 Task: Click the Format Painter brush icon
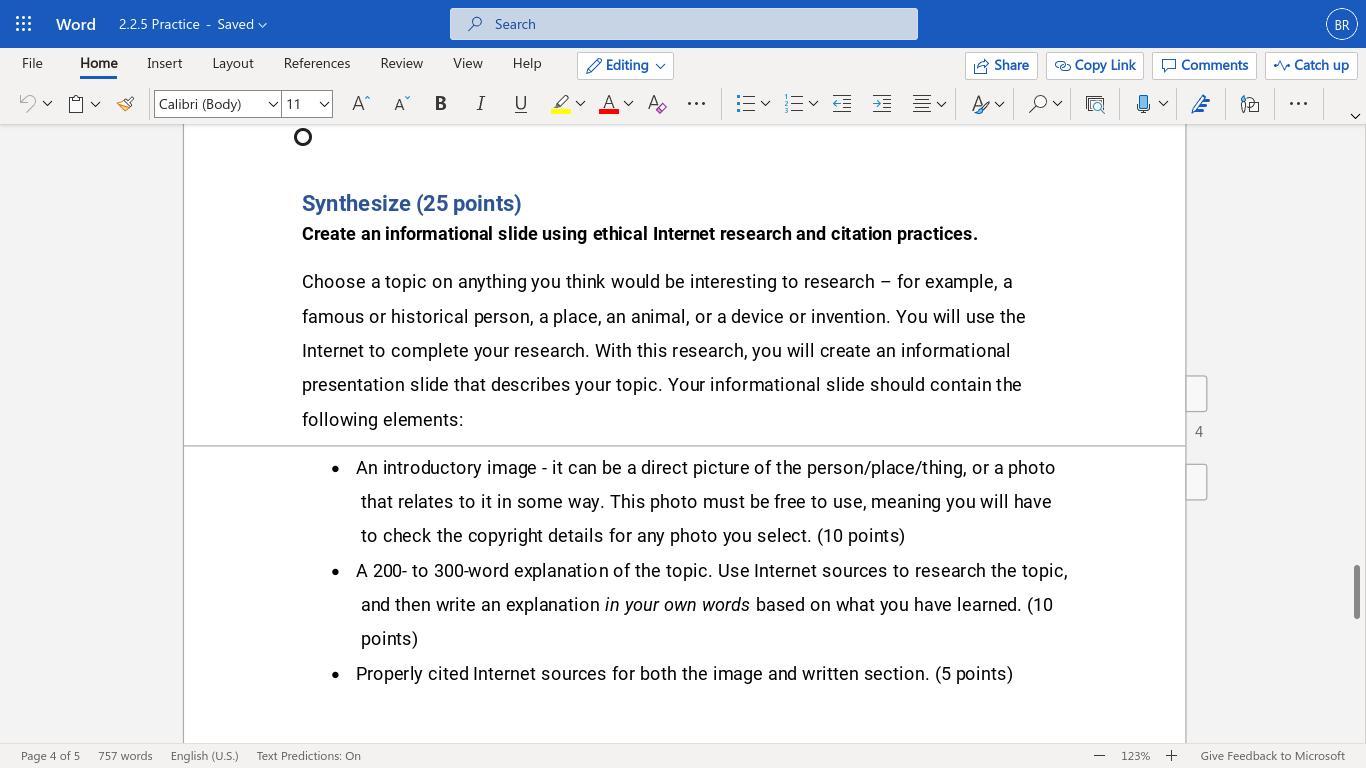125,104
